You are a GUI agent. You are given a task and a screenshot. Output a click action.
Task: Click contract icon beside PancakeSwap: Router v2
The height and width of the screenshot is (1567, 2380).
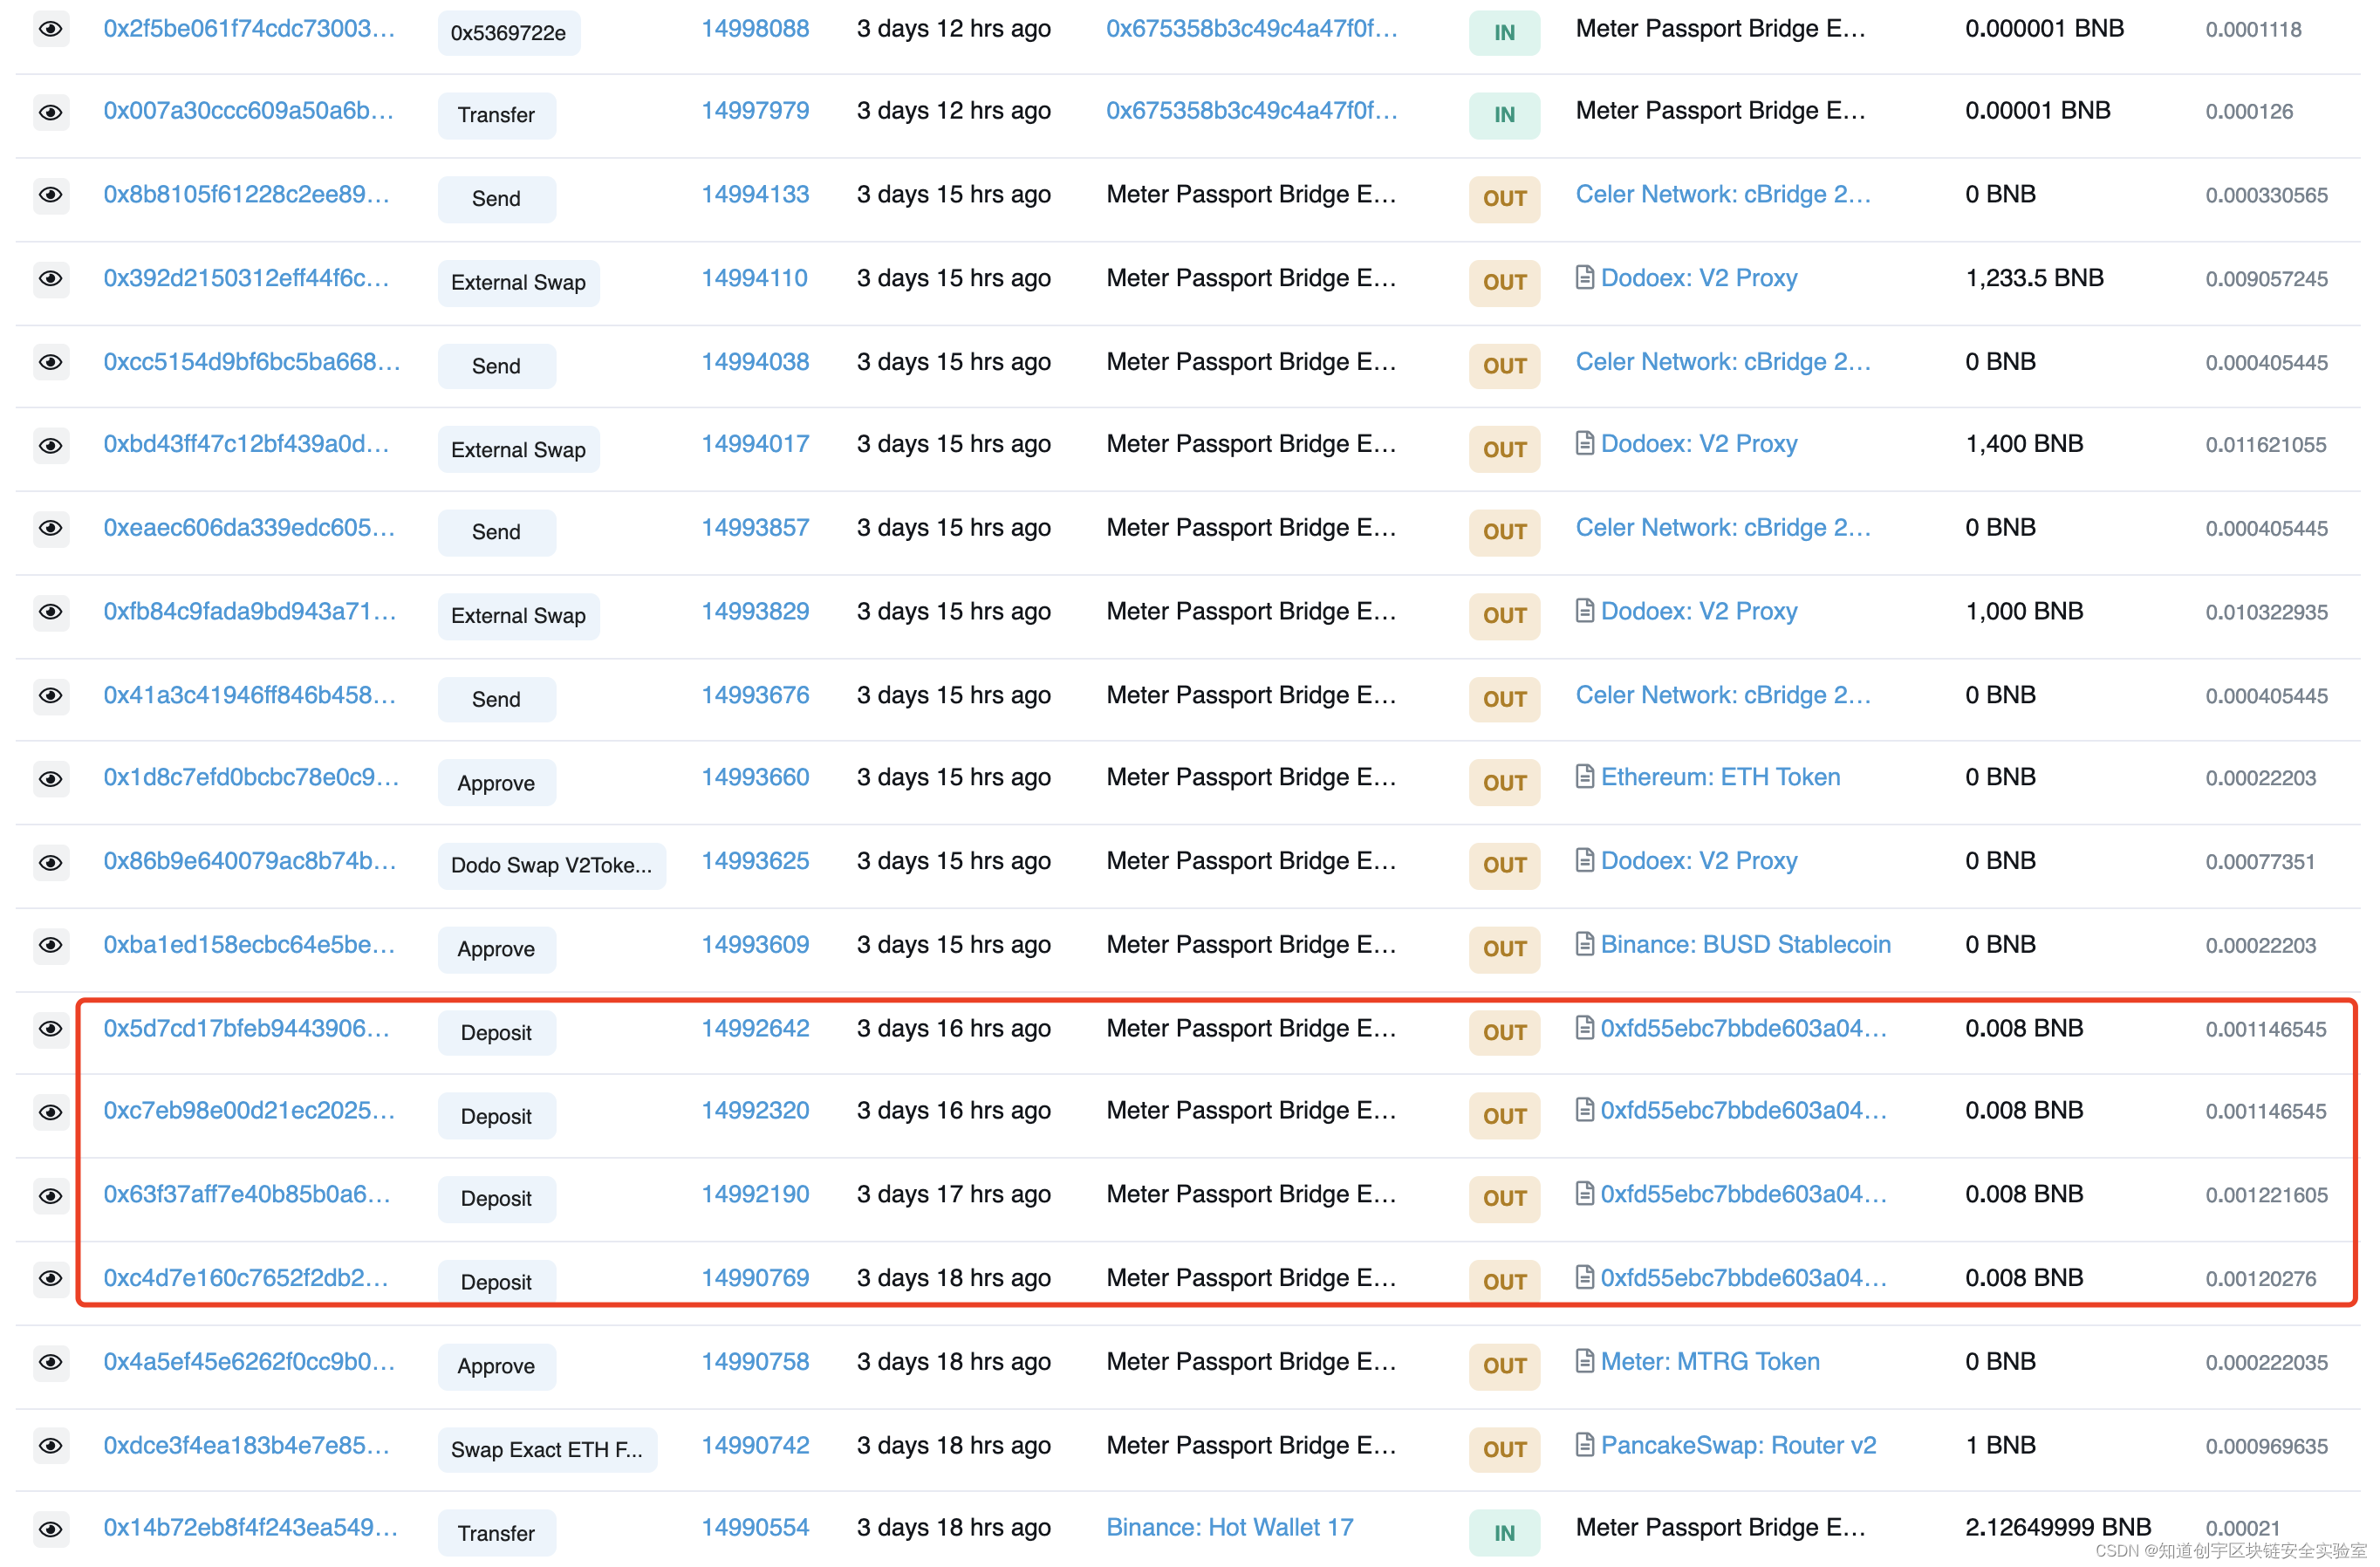1584,1445
